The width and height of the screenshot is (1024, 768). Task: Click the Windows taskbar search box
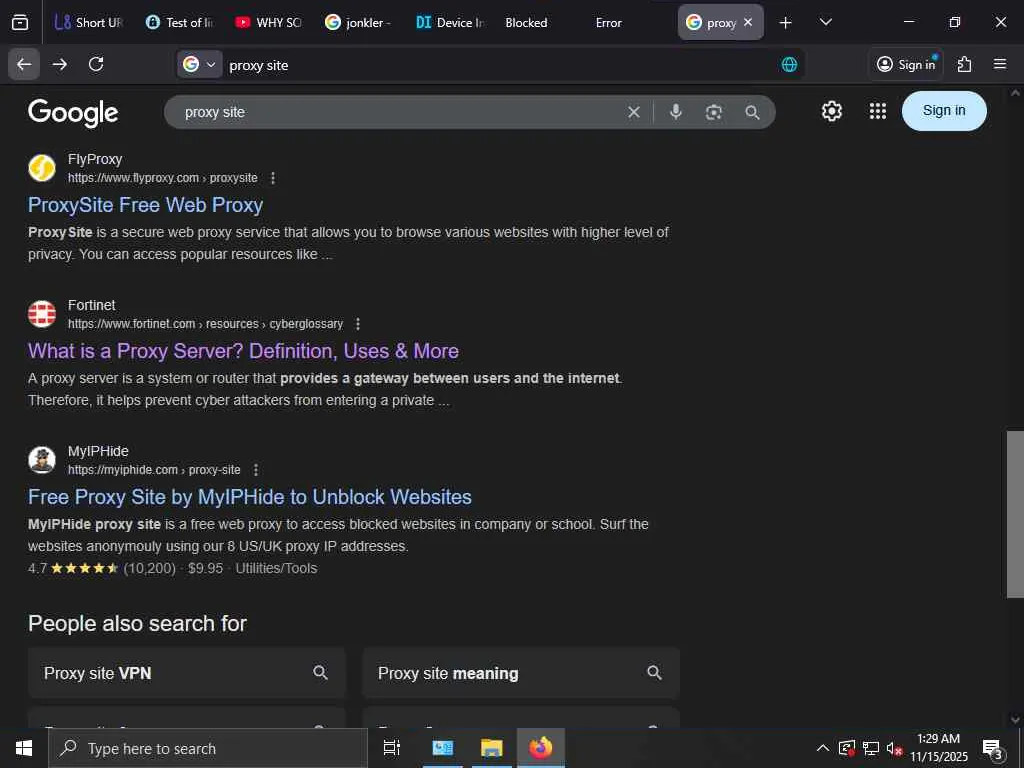coord(208,748)
